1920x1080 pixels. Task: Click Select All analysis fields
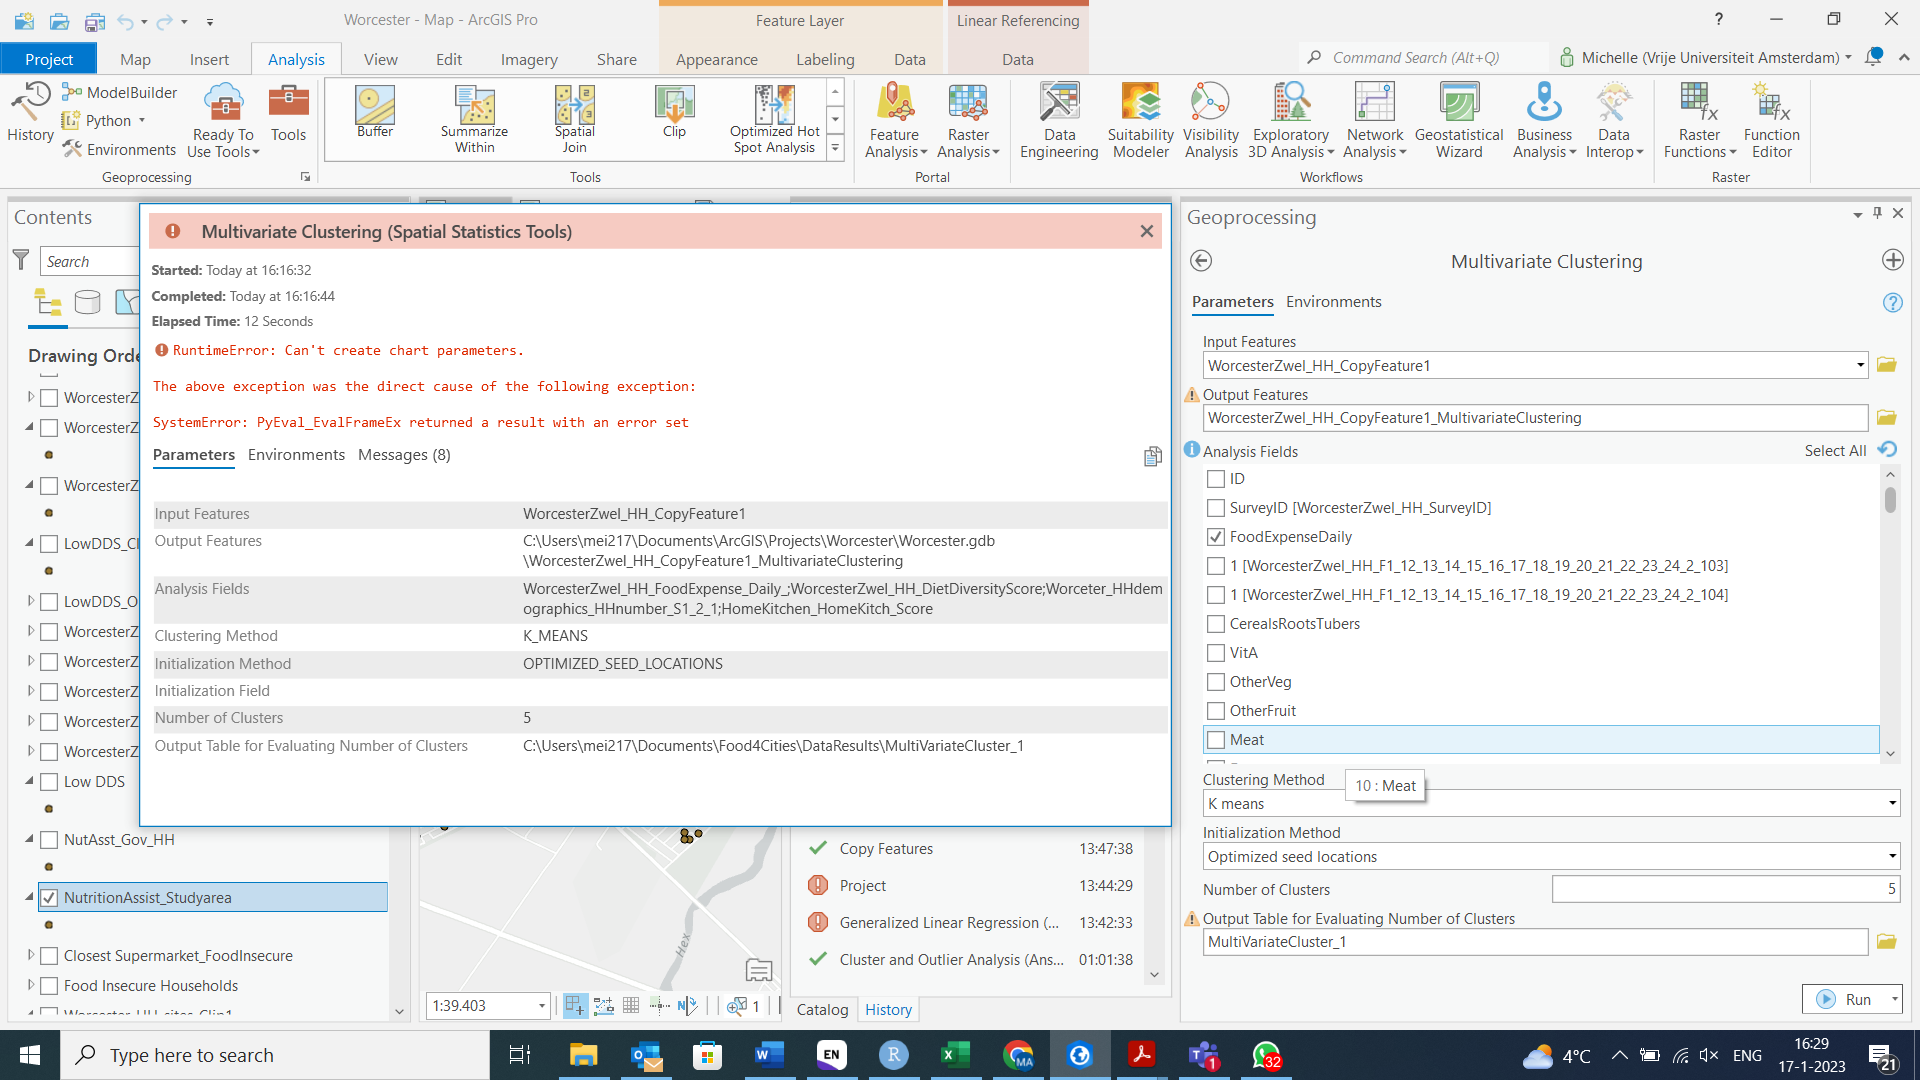(1834, 451)
